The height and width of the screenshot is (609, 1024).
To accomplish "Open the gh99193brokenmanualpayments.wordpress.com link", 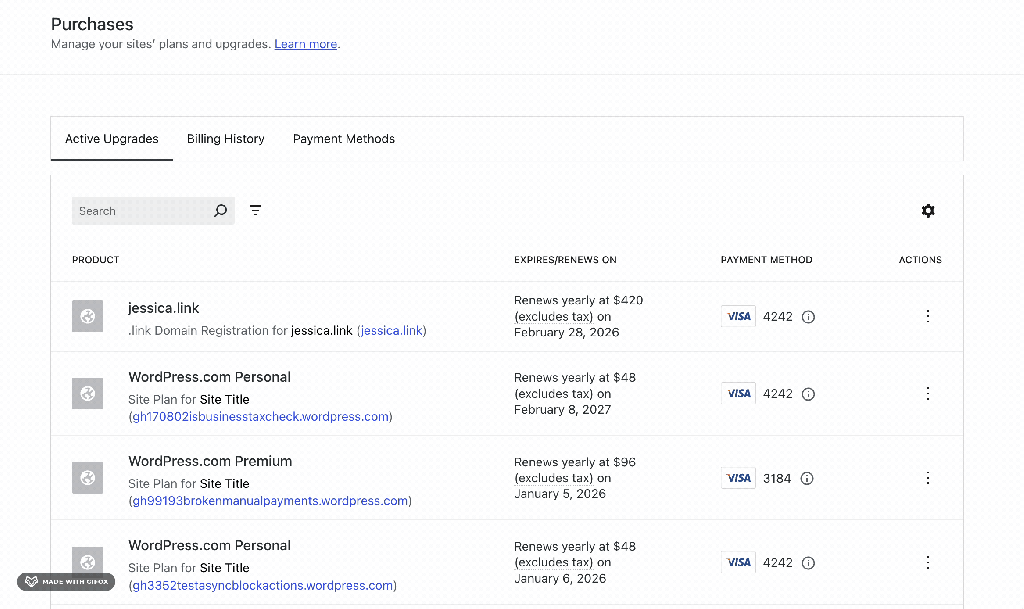I will pyautogui.click(x=270, y=501).
